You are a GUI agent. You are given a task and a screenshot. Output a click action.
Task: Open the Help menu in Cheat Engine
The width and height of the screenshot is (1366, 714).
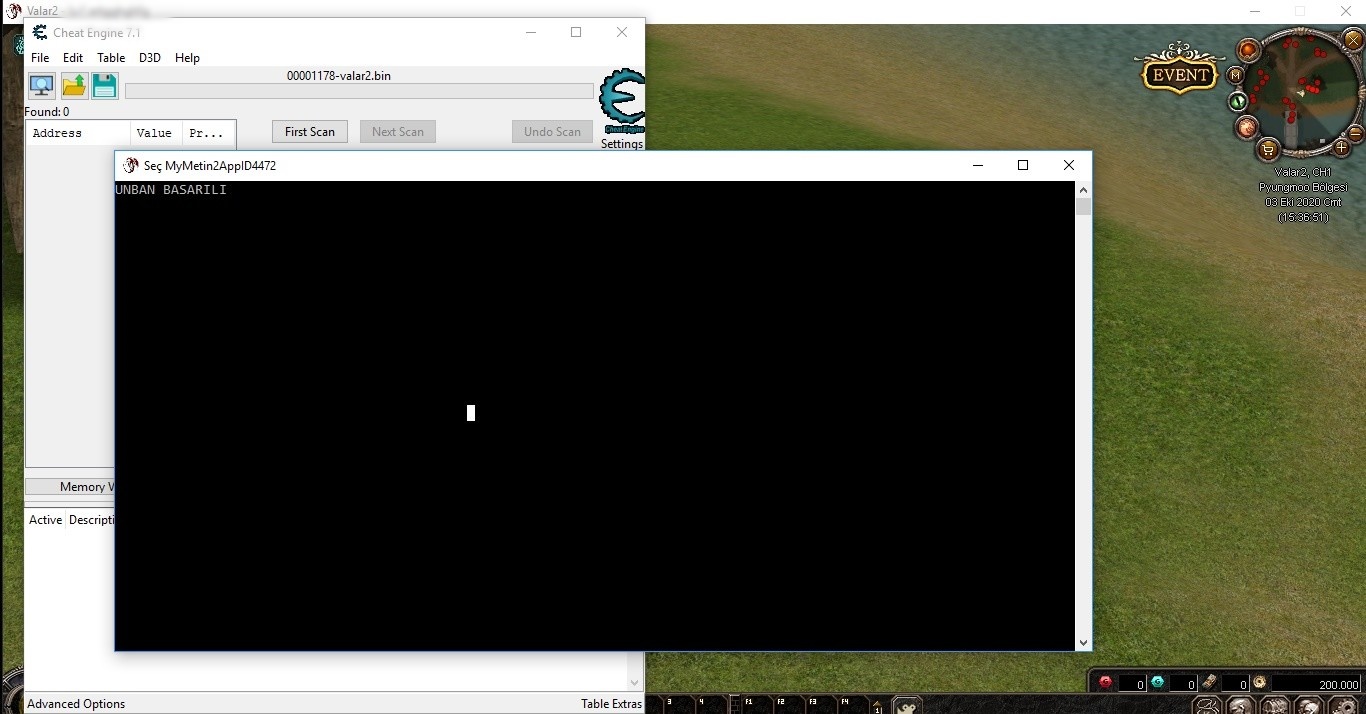point(187,58)
